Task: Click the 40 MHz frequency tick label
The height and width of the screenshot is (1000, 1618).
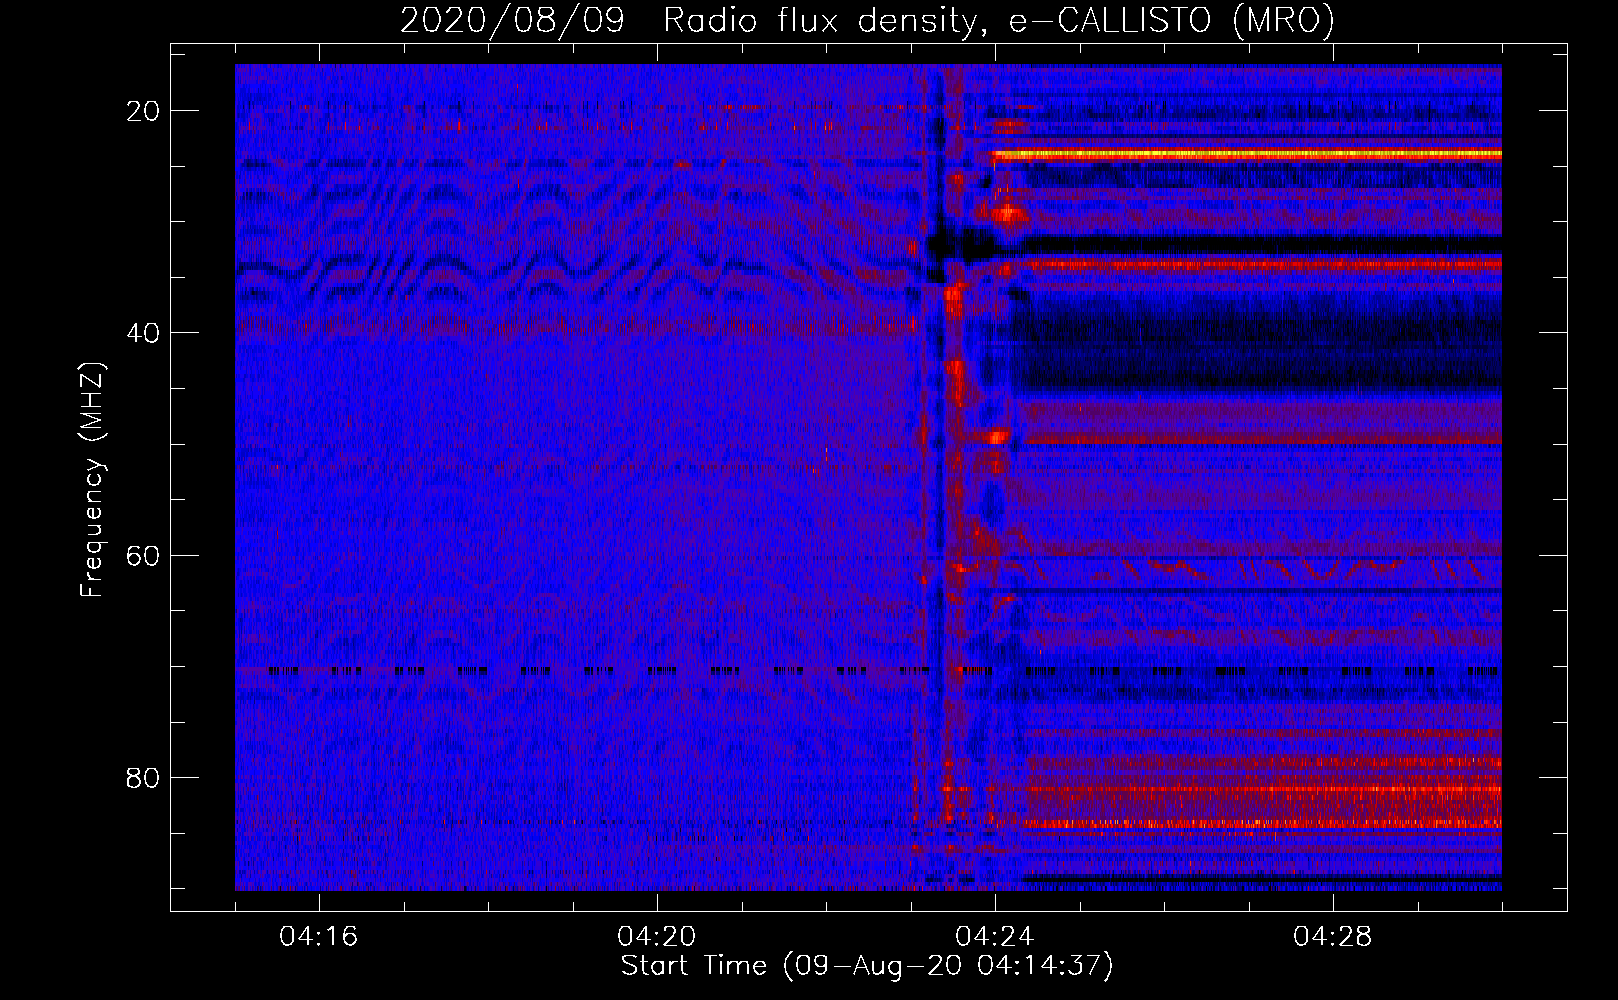Action: pos(143,333)
